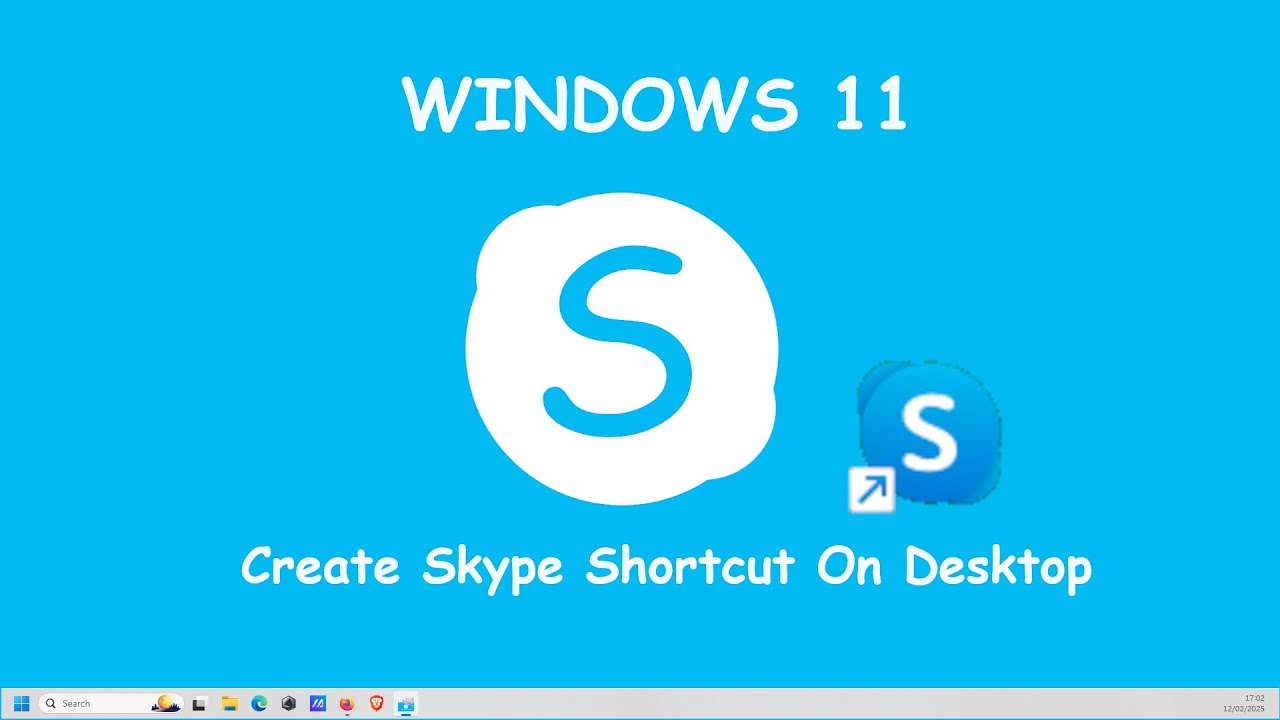Click the taskbar Search box
Screen dimensions: 1280x720
point(111,704)
